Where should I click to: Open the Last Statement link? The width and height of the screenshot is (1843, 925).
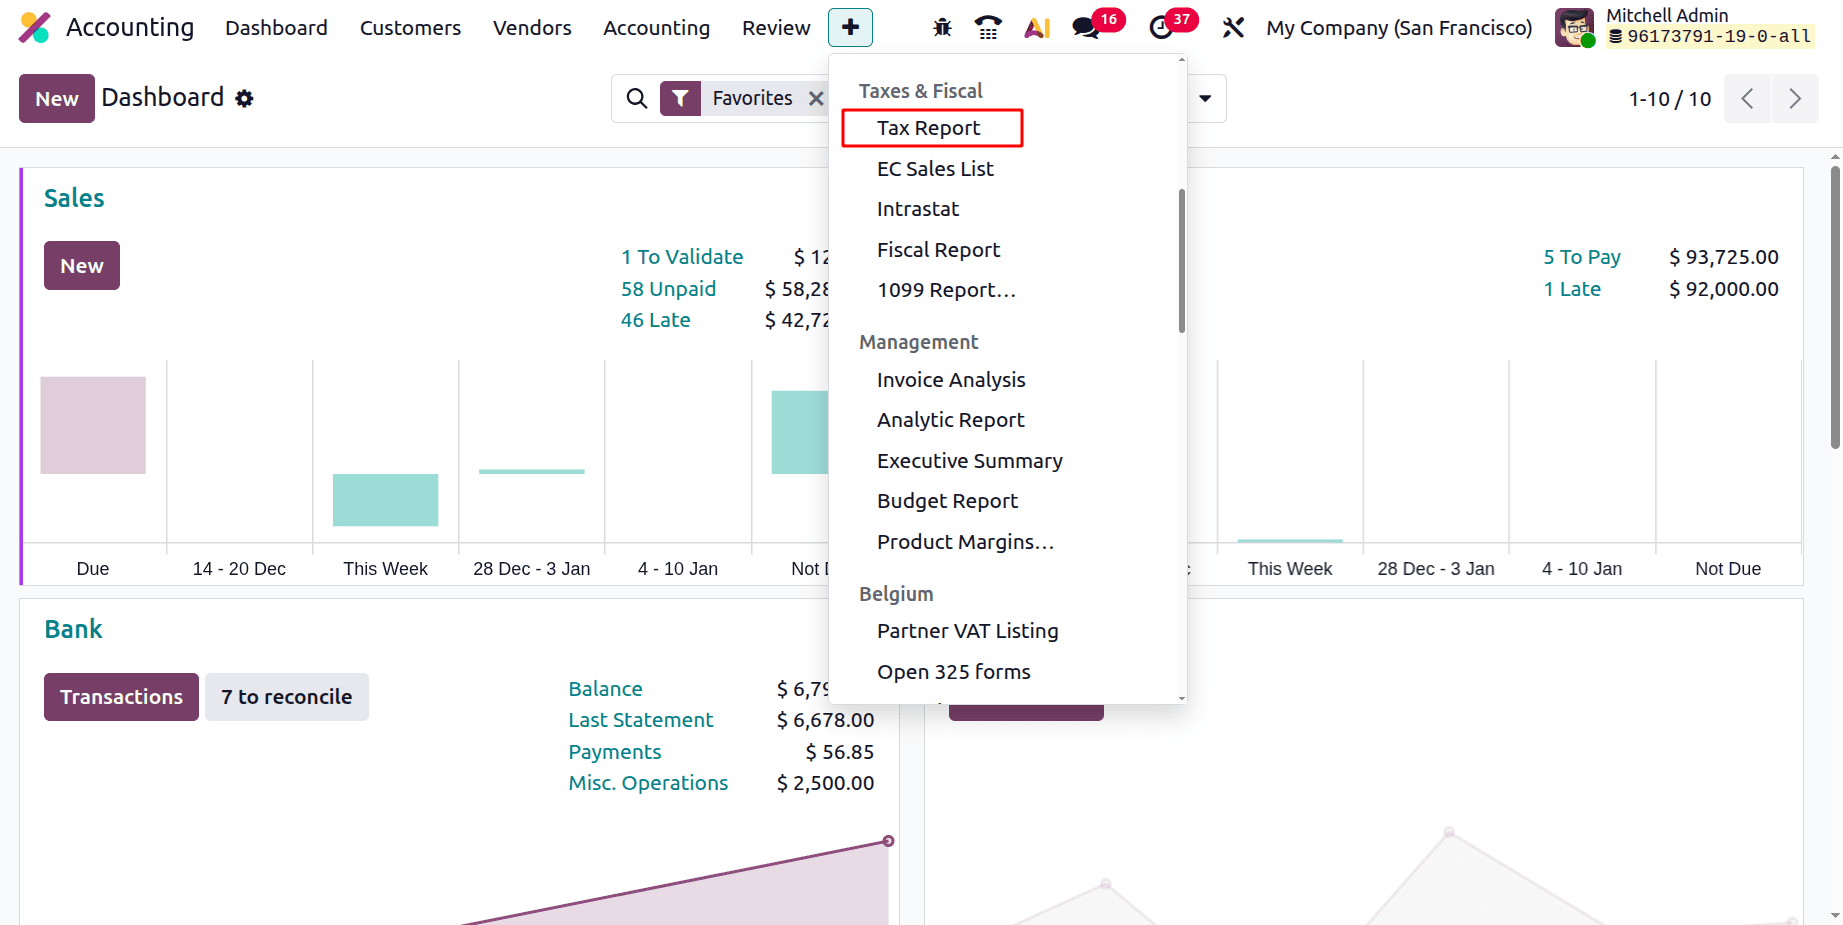[x=641, y=720]
